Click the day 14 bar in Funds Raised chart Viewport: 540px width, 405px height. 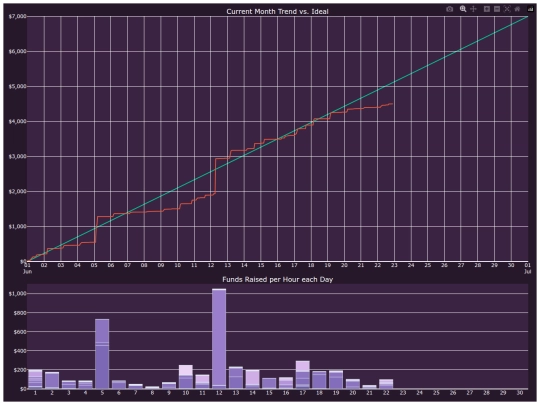pos(252,379)
